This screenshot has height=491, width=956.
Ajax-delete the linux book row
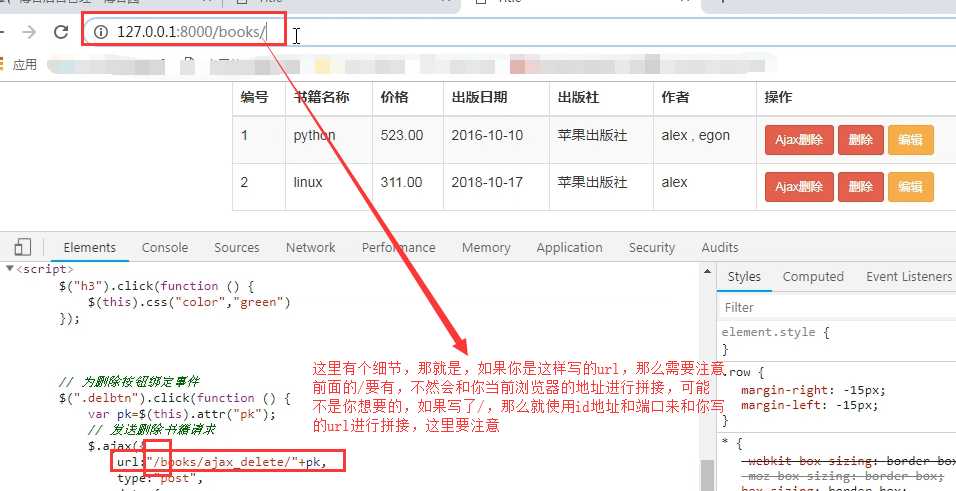pos(799,187)
